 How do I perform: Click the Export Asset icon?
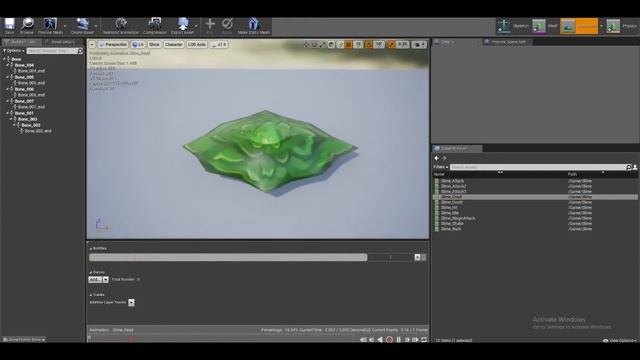click(182, 26)
